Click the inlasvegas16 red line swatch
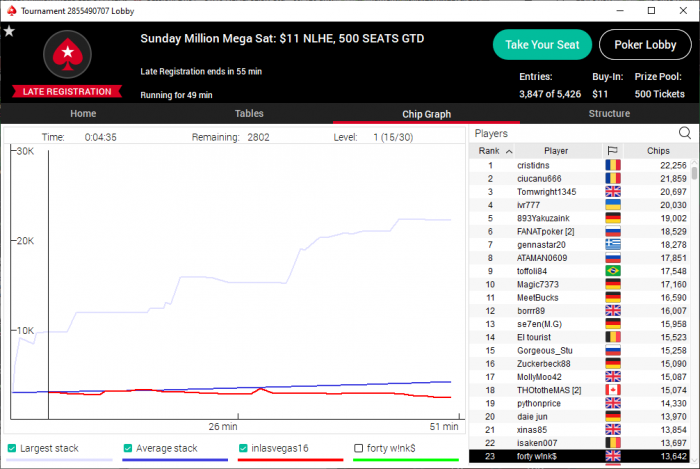700x469 pixels. coord(291,460)
